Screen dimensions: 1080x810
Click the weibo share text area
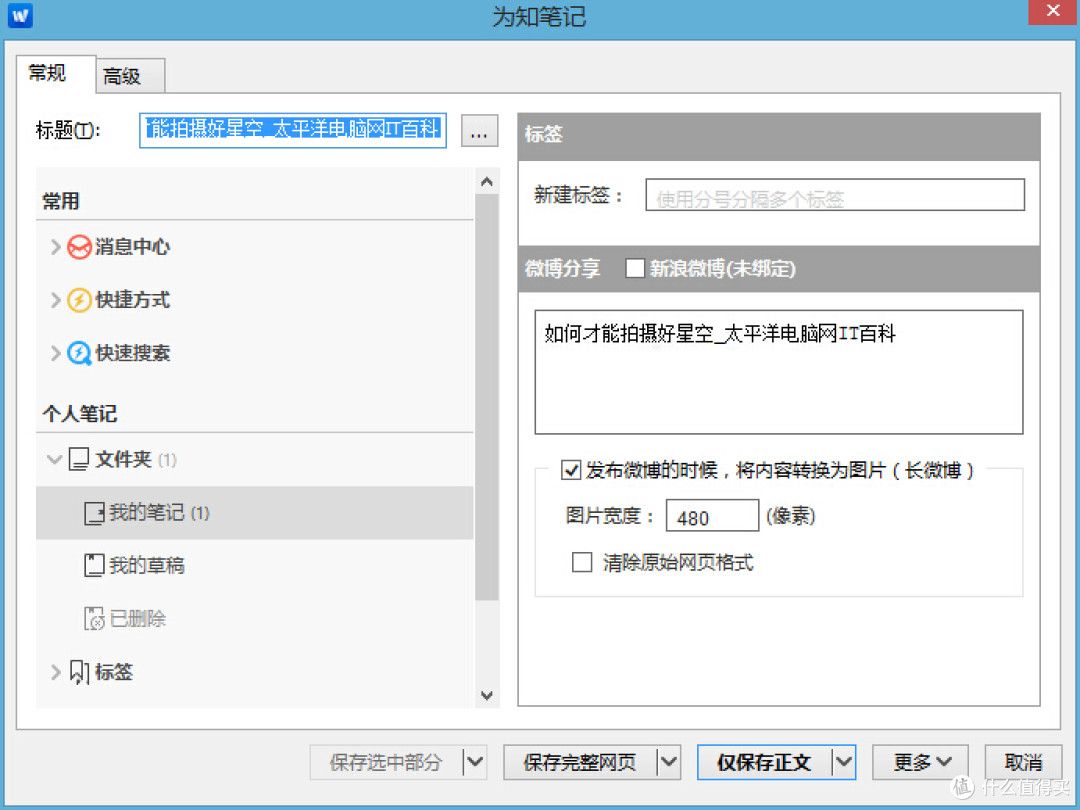coord(778,372)
